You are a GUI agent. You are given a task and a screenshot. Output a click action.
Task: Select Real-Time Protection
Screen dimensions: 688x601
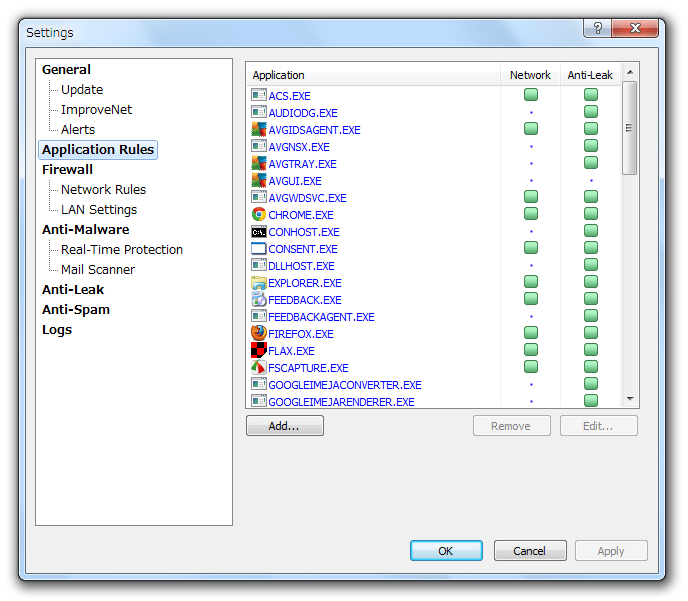(x=122, y=250)
